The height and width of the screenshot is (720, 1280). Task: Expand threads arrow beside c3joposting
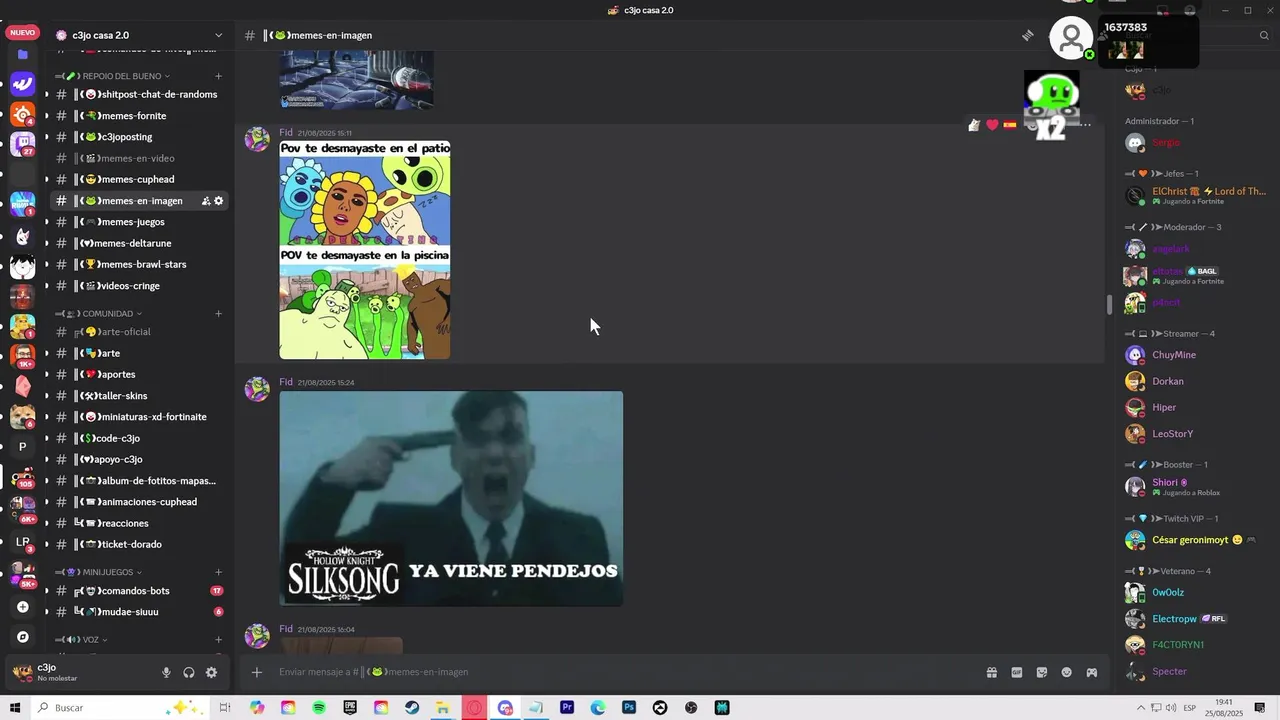click(x=46, y=137)
